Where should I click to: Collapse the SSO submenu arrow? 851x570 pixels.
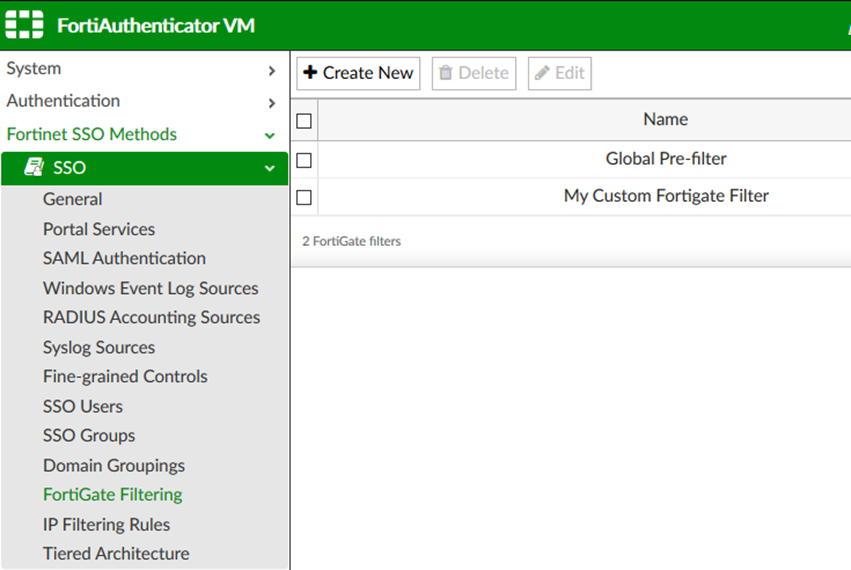270,168
